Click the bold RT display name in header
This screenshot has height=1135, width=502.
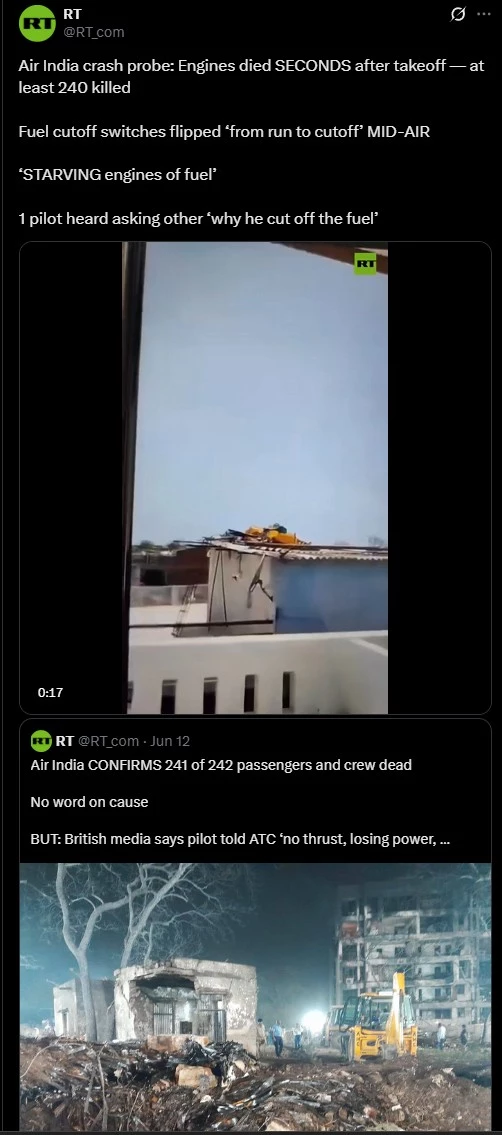(72, 14)
